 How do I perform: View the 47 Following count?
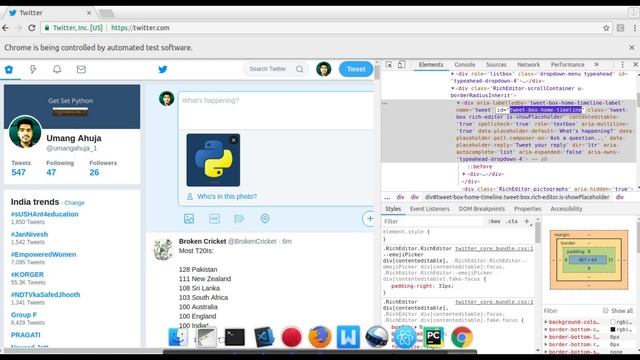click(x=51, y=172)
